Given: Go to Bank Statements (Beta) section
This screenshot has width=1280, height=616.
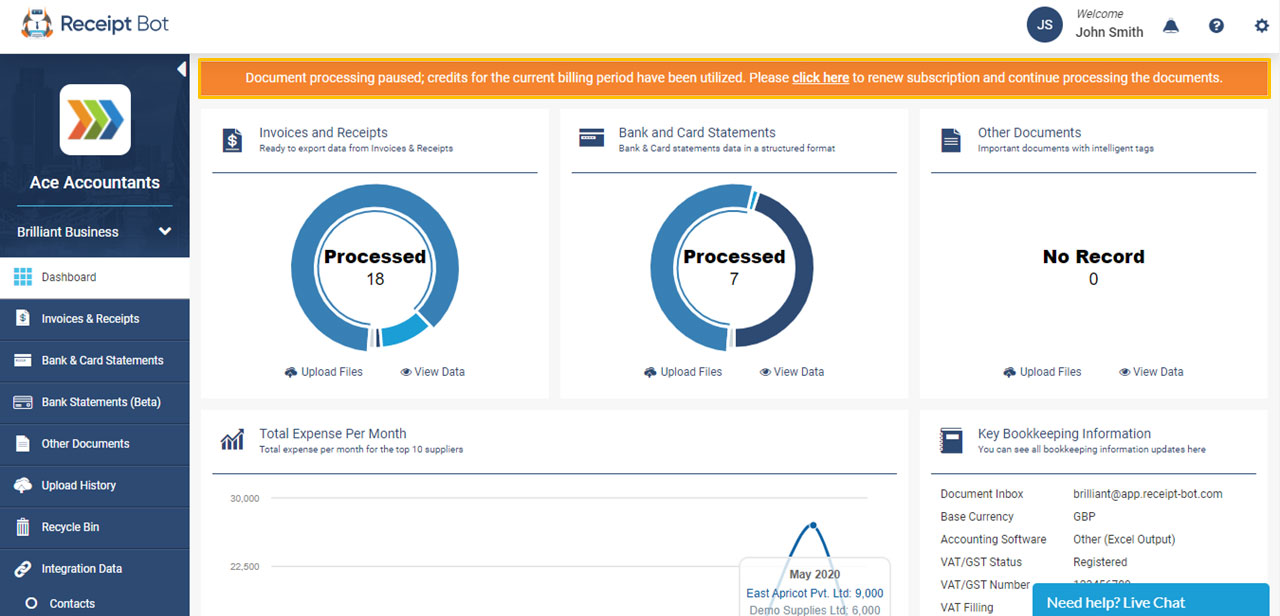Looking at the screenshot, I should pos(100,402).
